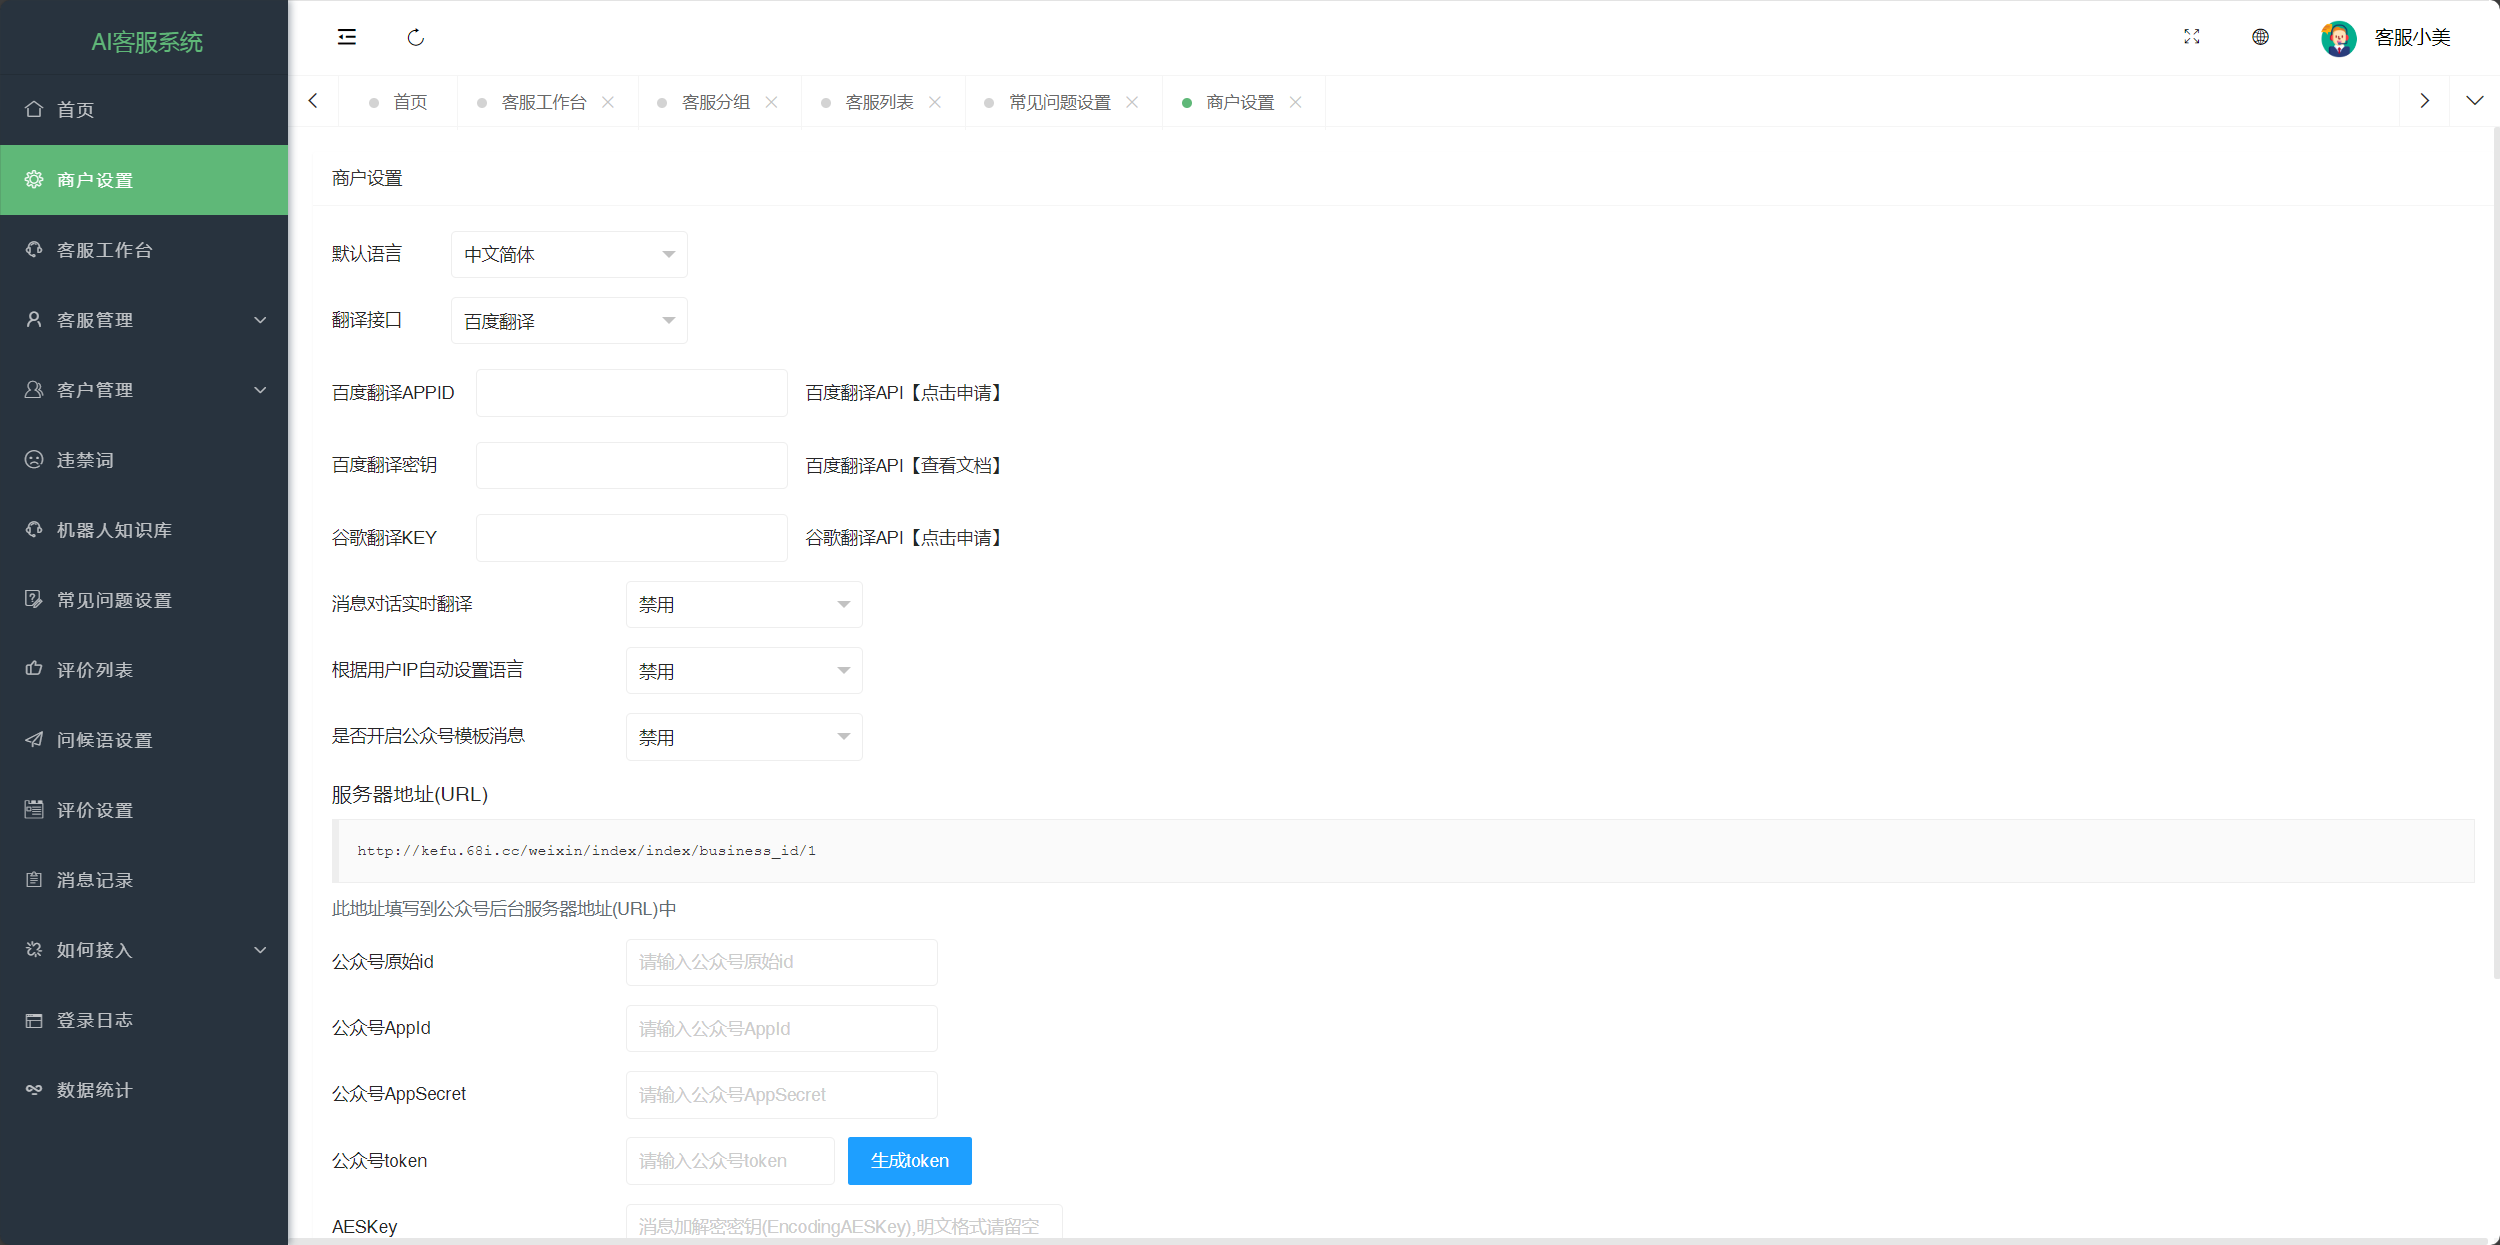Open the 翻译接口 dropdown
This screenshot has height=1245, width=2500.
tap(569, 320)
